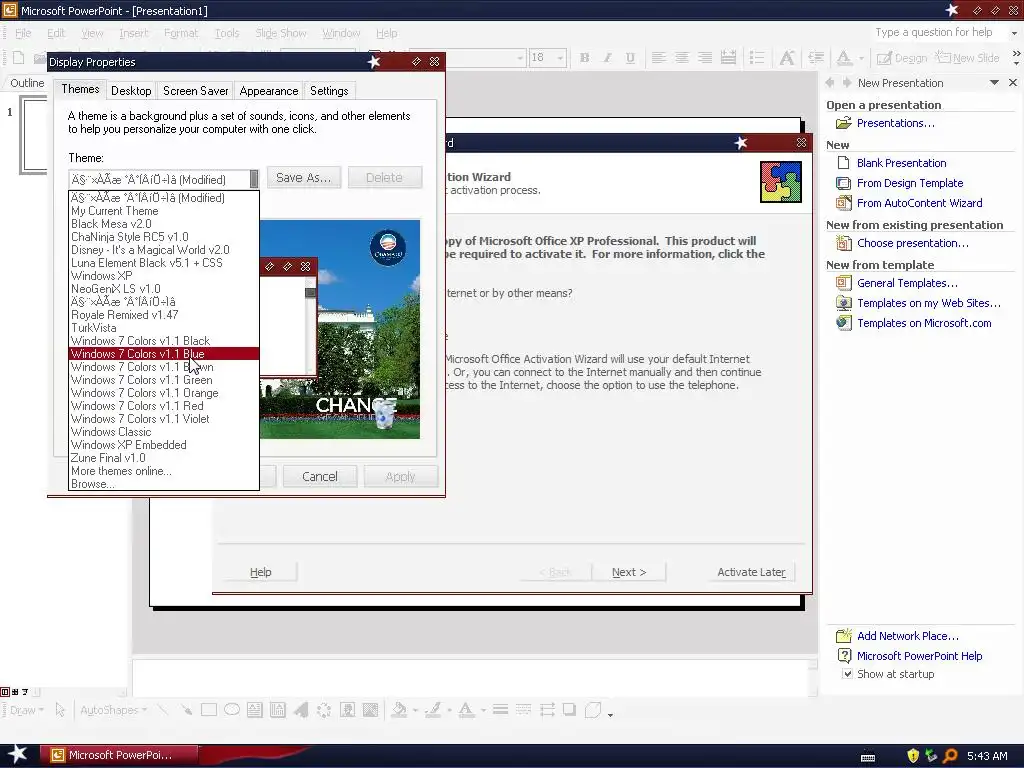Select Windows Classic theme
Image resolution: width=1024 pixels, height=768 pixels.
(164, 432)
